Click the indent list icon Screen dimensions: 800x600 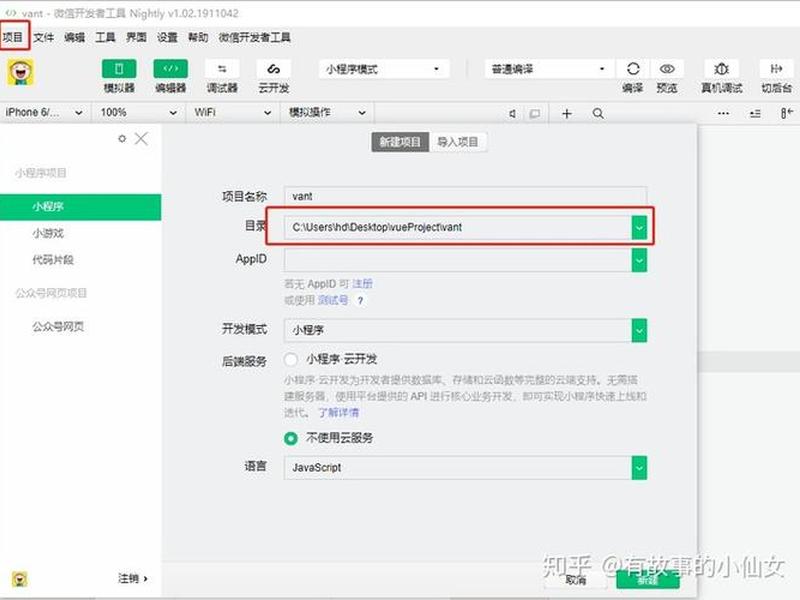pyautogui.click(x=755, y=113)
